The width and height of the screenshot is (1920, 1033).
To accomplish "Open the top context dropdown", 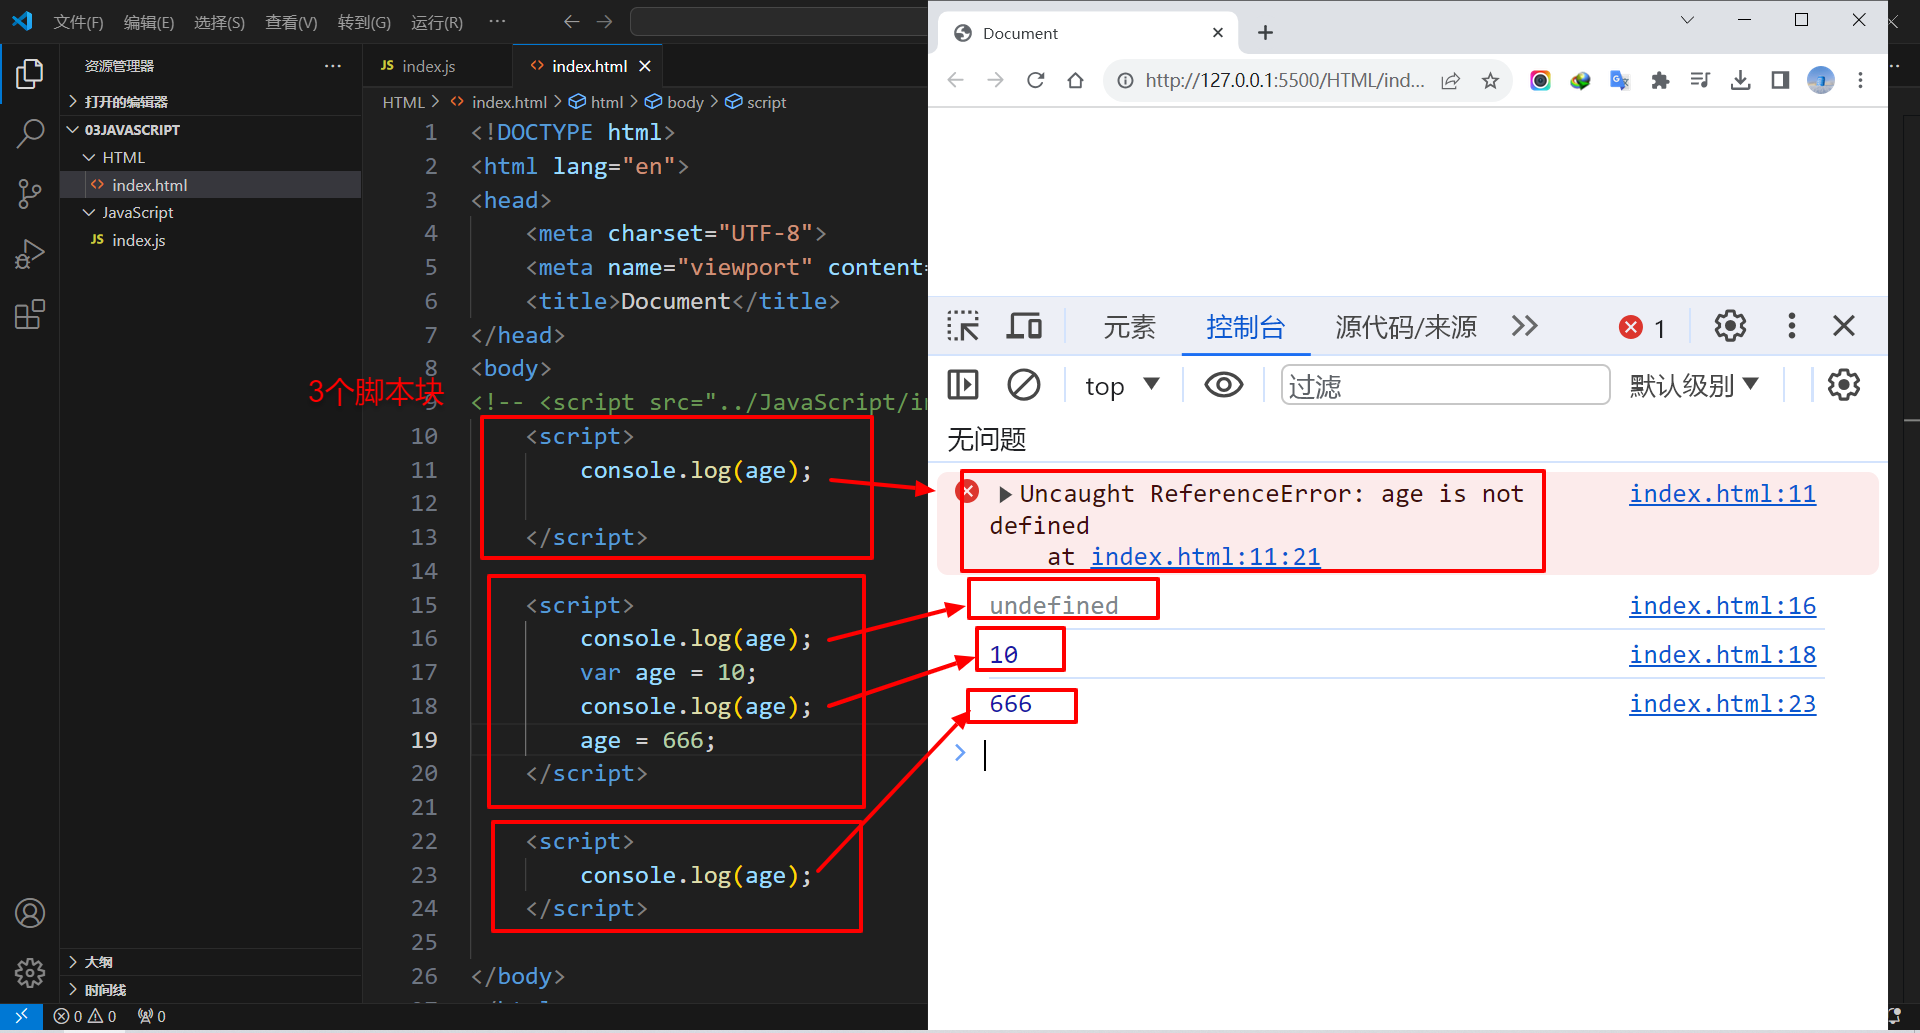I will [1122, 385].
